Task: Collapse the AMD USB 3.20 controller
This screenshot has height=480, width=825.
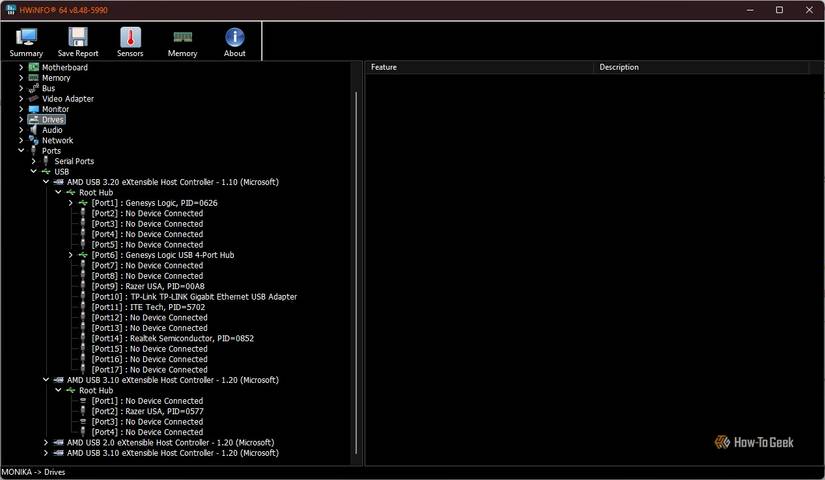Action: pyautogui.click(x=46, y=182)
